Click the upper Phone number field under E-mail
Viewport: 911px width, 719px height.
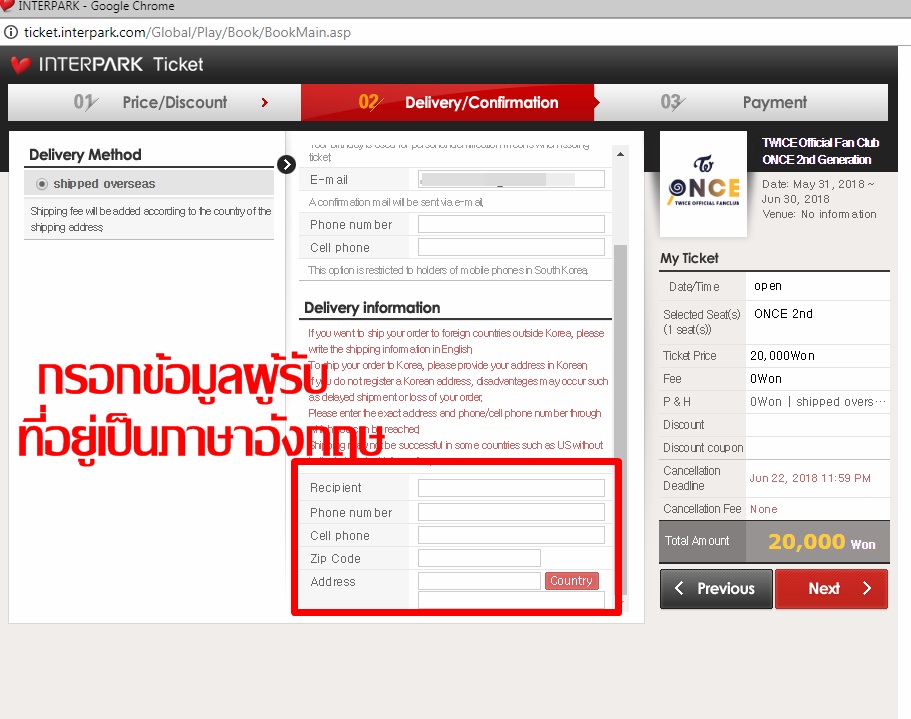[x=511, y=224]
